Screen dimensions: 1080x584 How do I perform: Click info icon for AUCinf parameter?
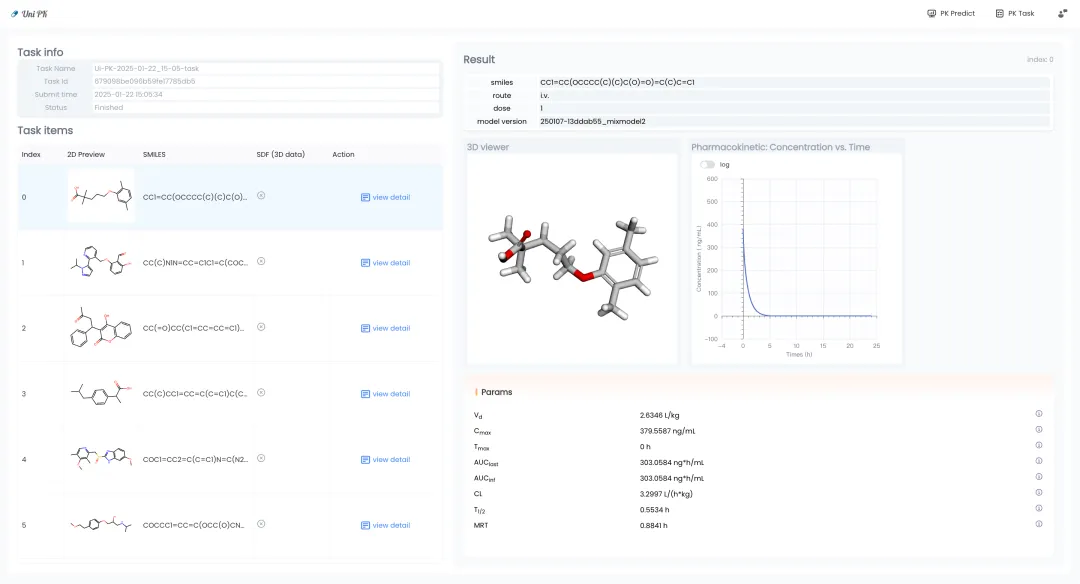coord(1039,477)
